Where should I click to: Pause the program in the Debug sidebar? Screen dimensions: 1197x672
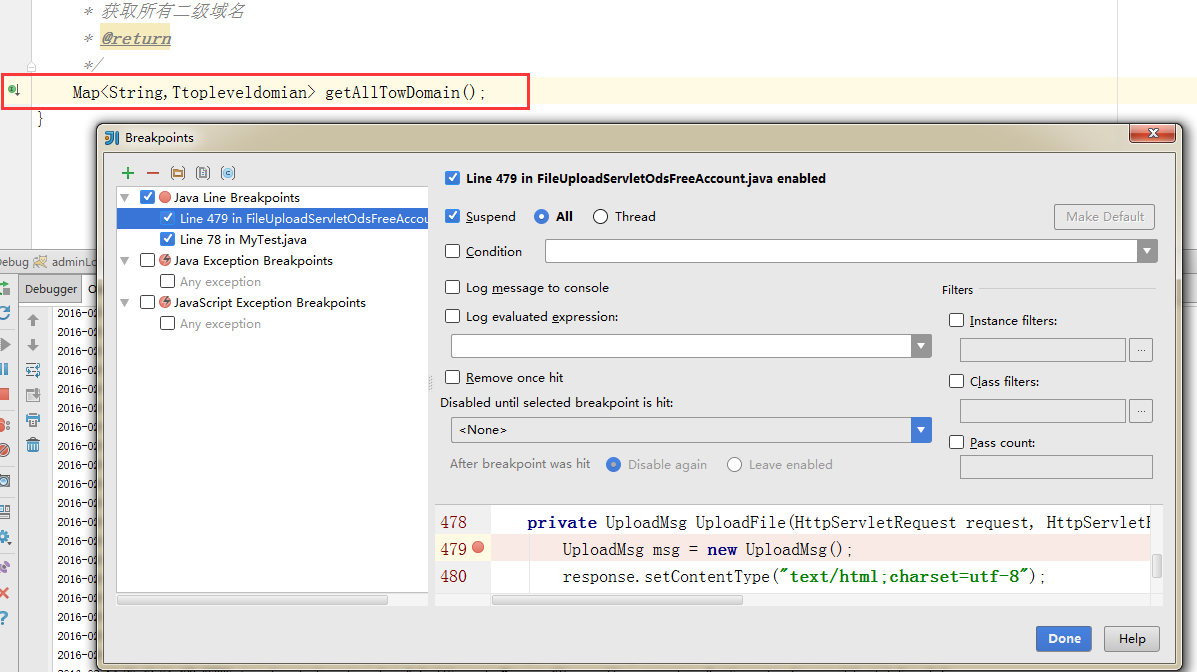tap(4, 370)
